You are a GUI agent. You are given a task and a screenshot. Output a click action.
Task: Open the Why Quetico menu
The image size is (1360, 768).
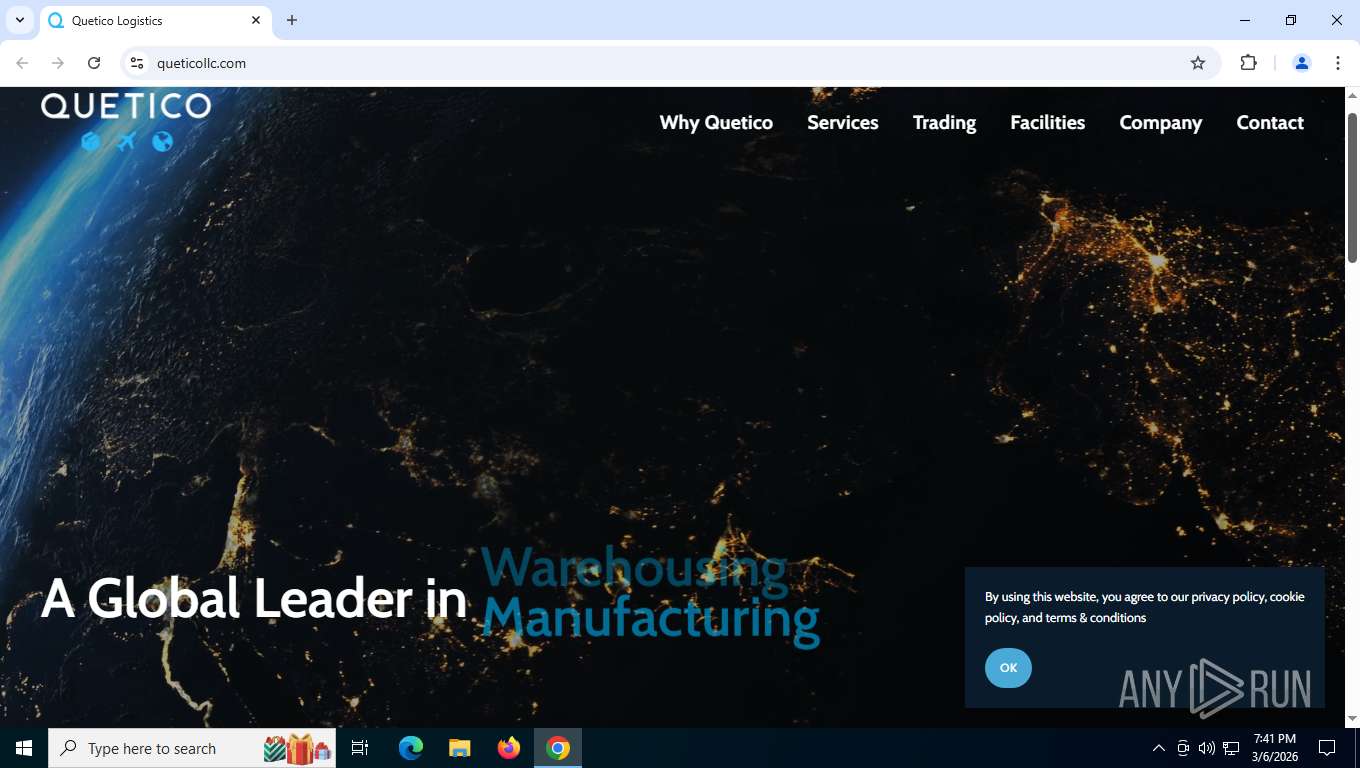click(716, 122)
